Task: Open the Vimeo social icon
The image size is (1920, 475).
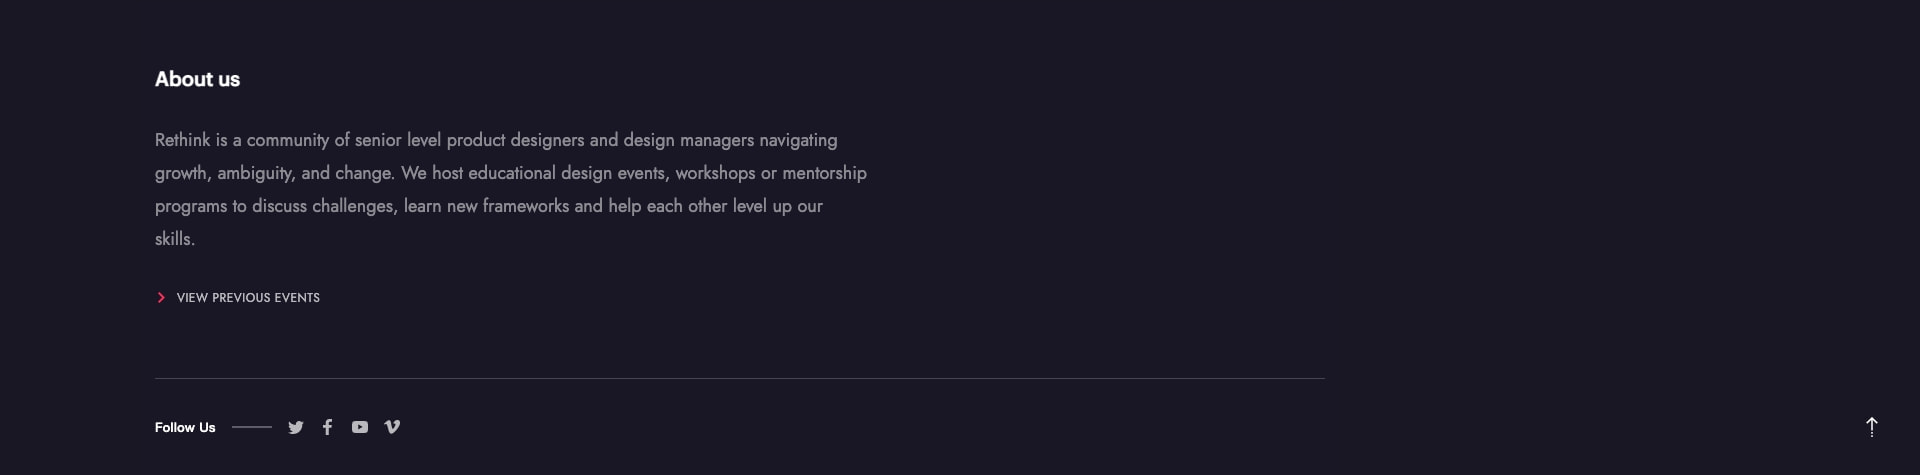Action: tap(392, 427)
